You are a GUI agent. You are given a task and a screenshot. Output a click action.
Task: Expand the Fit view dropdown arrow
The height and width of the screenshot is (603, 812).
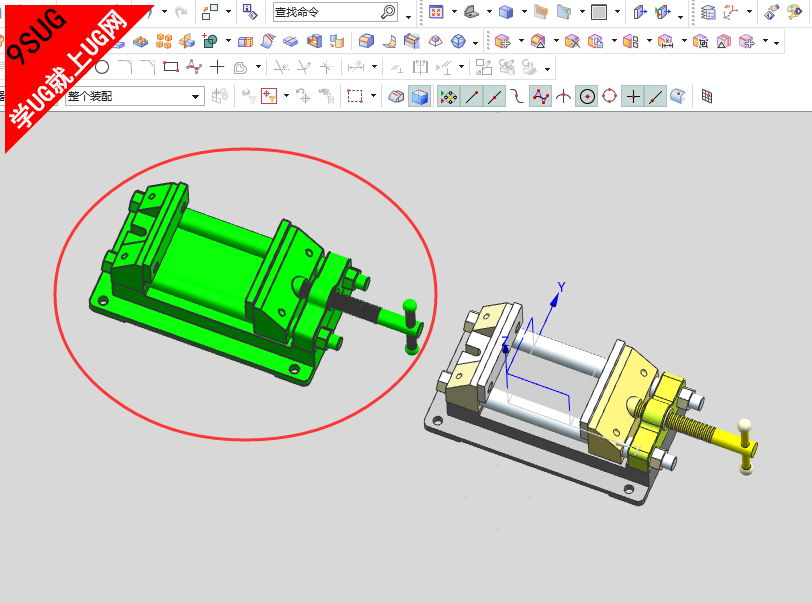tap(454, 12)
